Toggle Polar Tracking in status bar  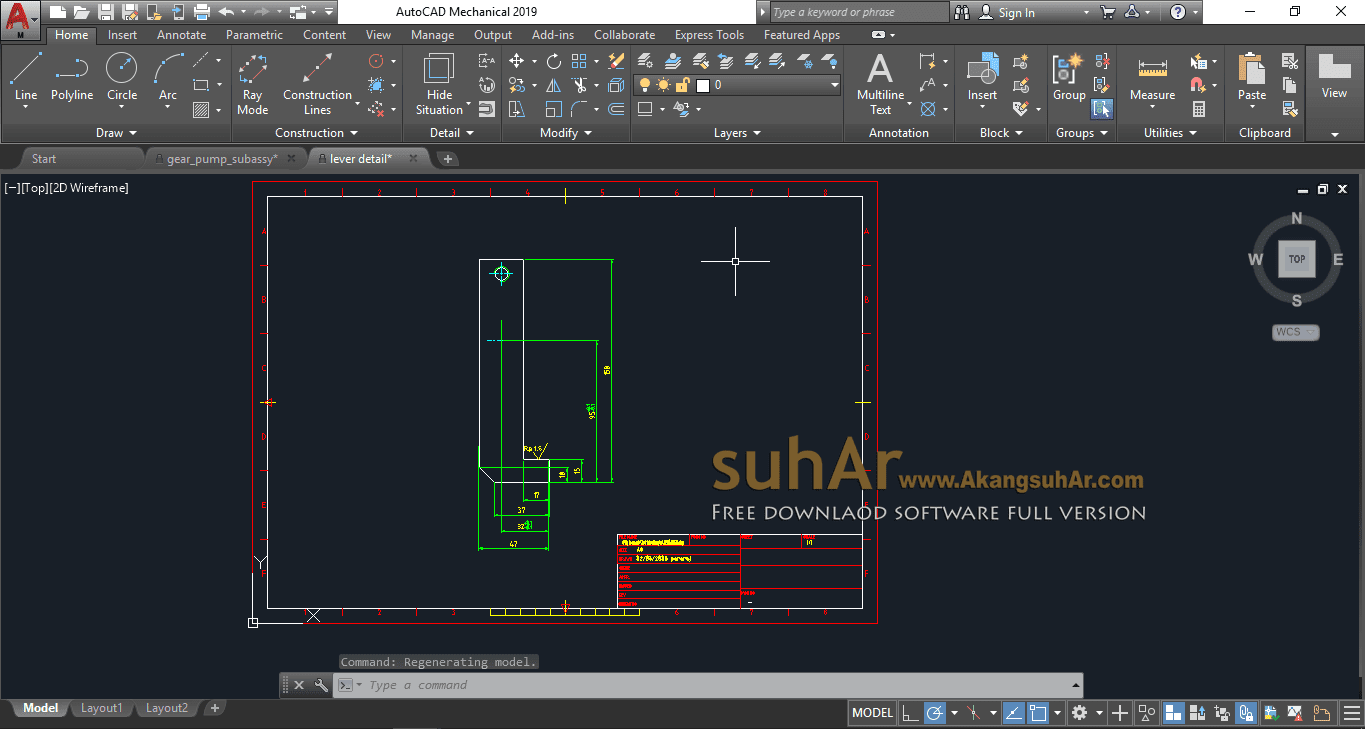click(x=935, y=713)
